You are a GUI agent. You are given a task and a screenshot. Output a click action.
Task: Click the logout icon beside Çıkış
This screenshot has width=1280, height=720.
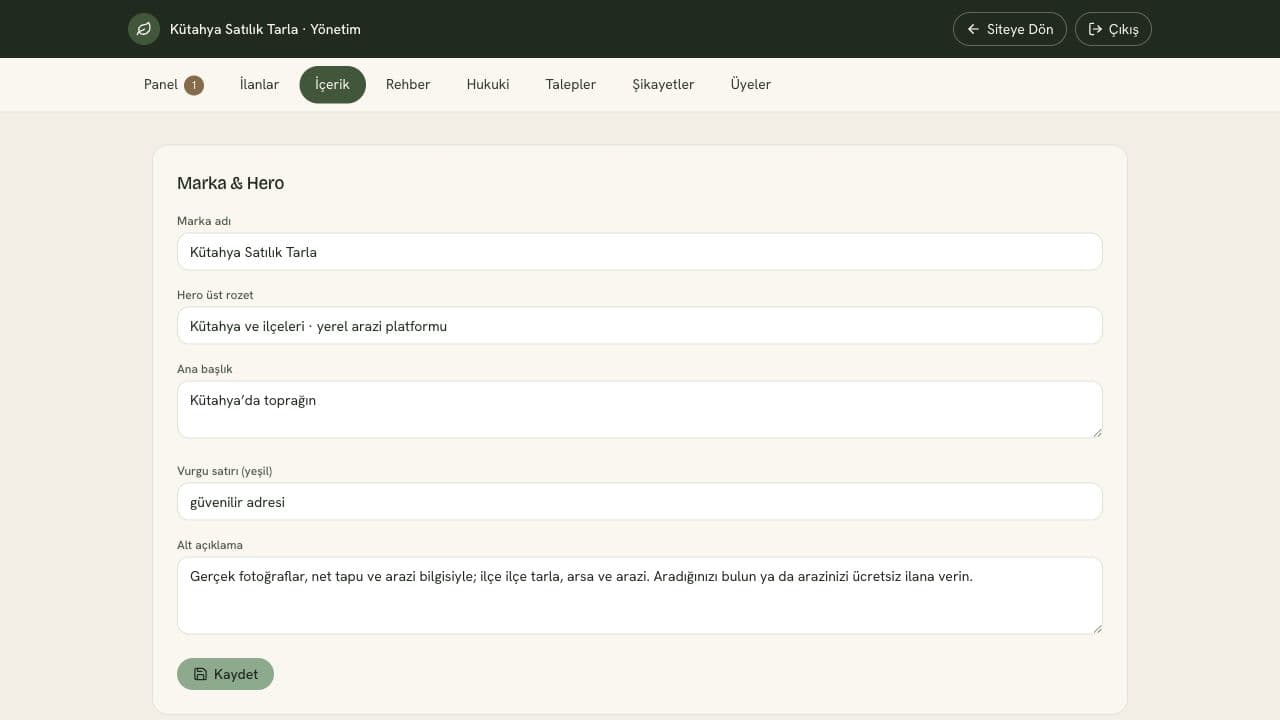click(1095, 29)
